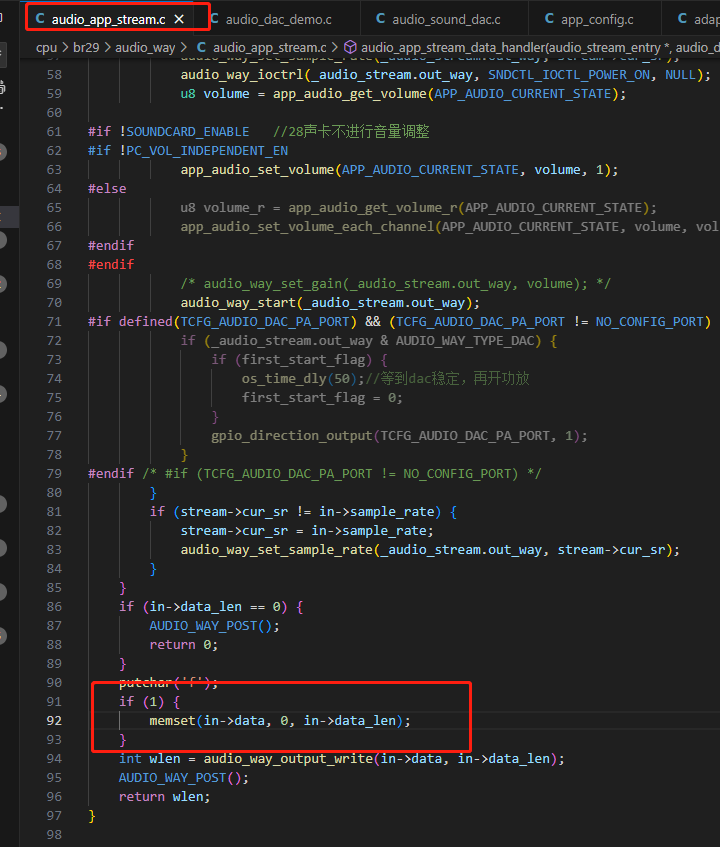Click the '#else' directive on line 64
The width and height of the screenshot is (720, 847).
click(x=107, y=189)
